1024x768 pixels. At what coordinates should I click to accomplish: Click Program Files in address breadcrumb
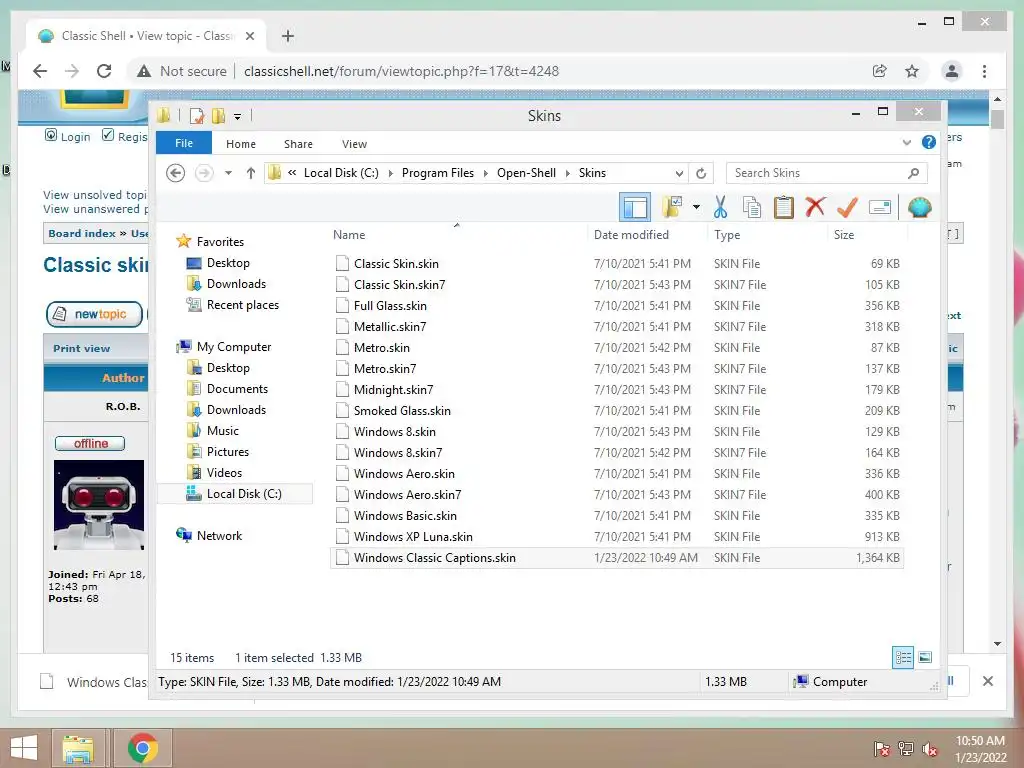[x=438, y=173]
